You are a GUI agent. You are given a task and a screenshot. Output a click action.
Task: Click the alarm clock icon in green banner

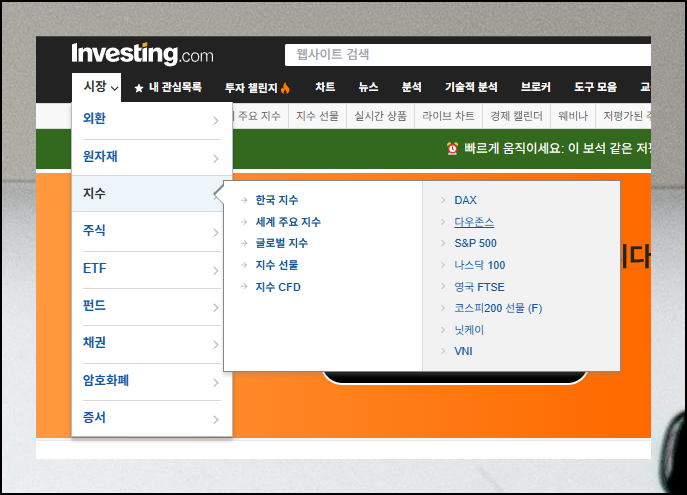click(453, 148)
